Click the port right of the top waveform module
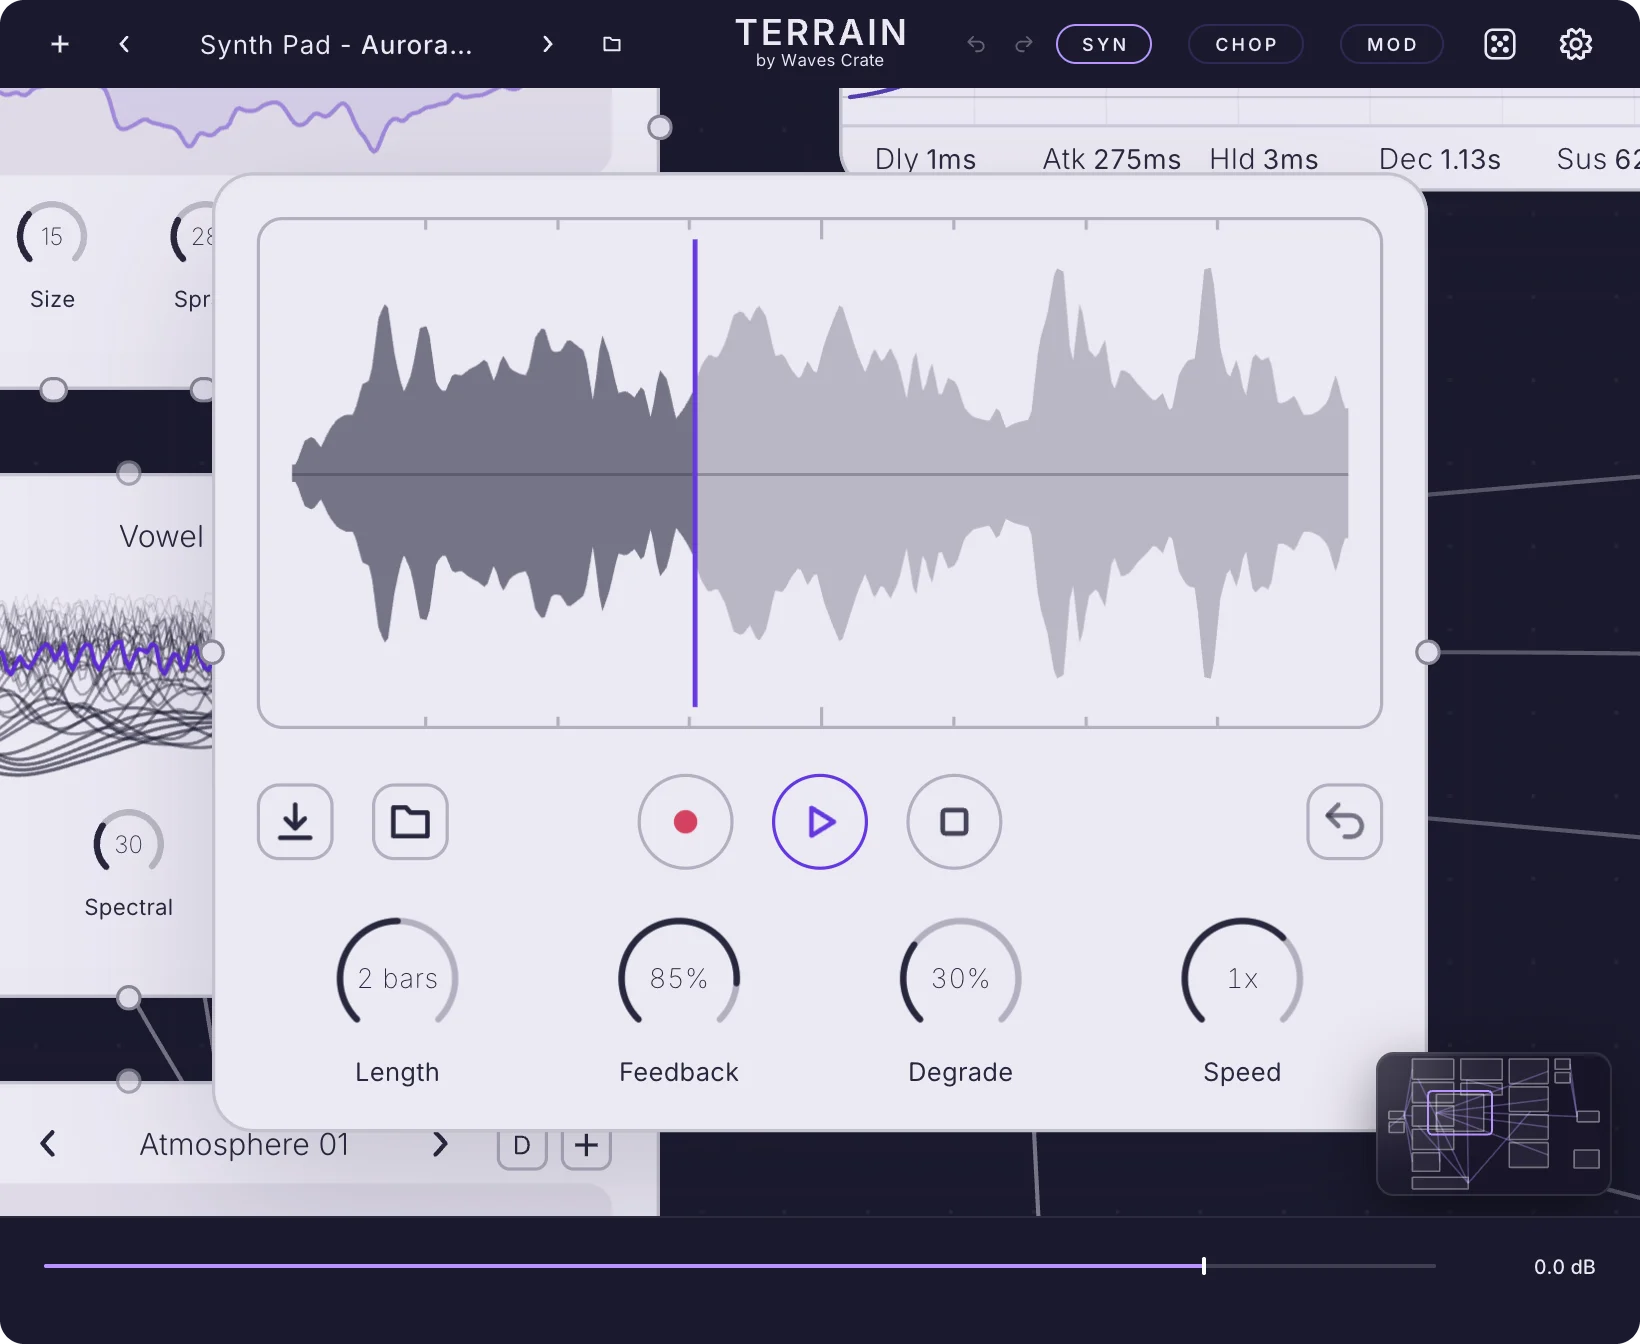Viewport: 1640px width, 1344px height. [x=660, y=128]
